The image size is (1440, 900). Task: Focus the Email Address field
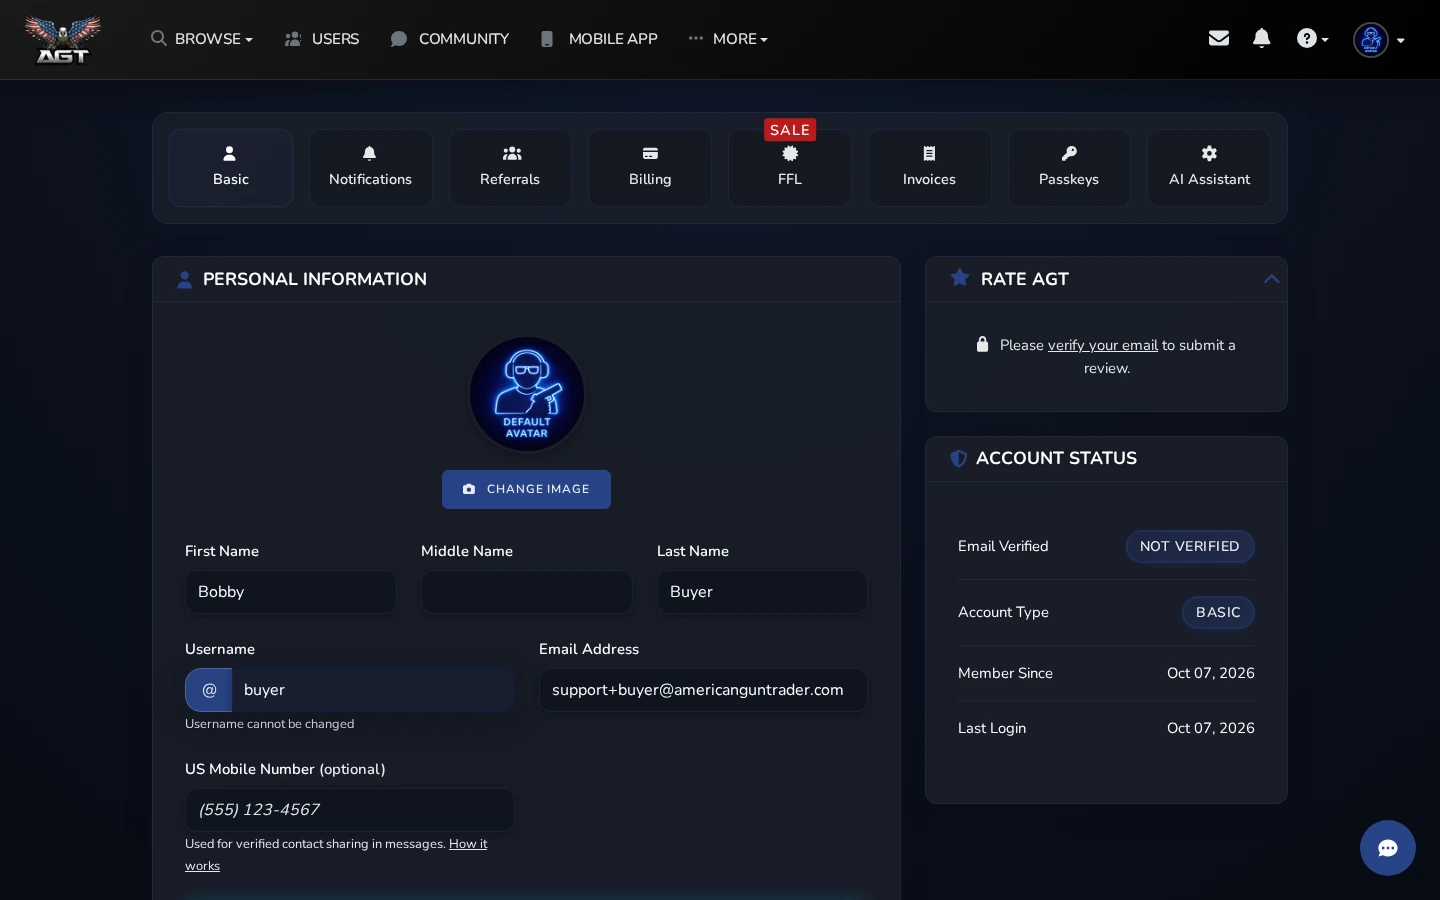(x=703, y=690)
